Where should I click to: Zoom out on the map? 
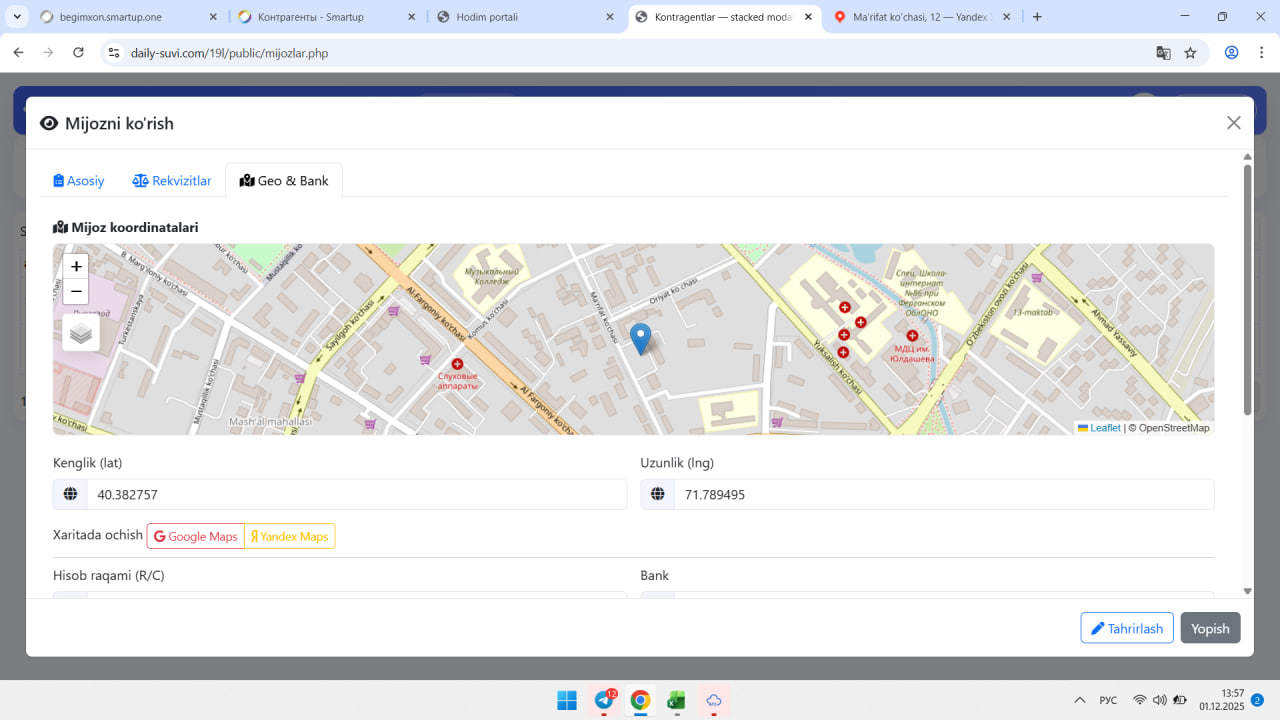(x=76, y=292)
